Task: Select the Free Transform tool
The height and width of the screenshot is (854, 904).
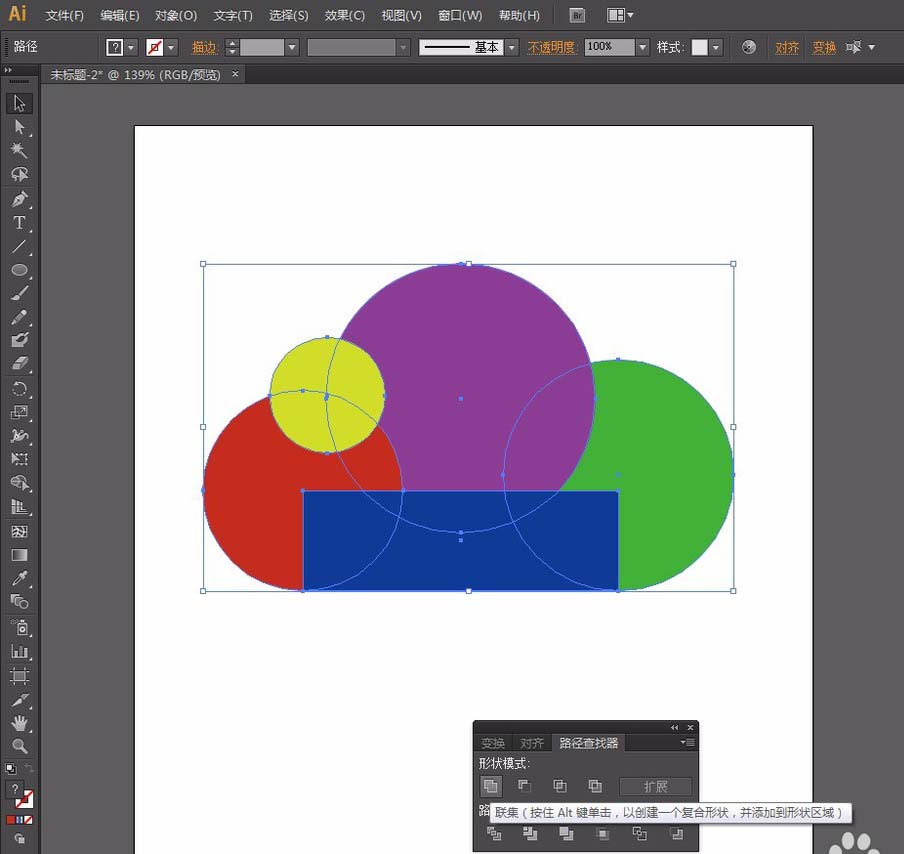Action: (x=20, y=459)
